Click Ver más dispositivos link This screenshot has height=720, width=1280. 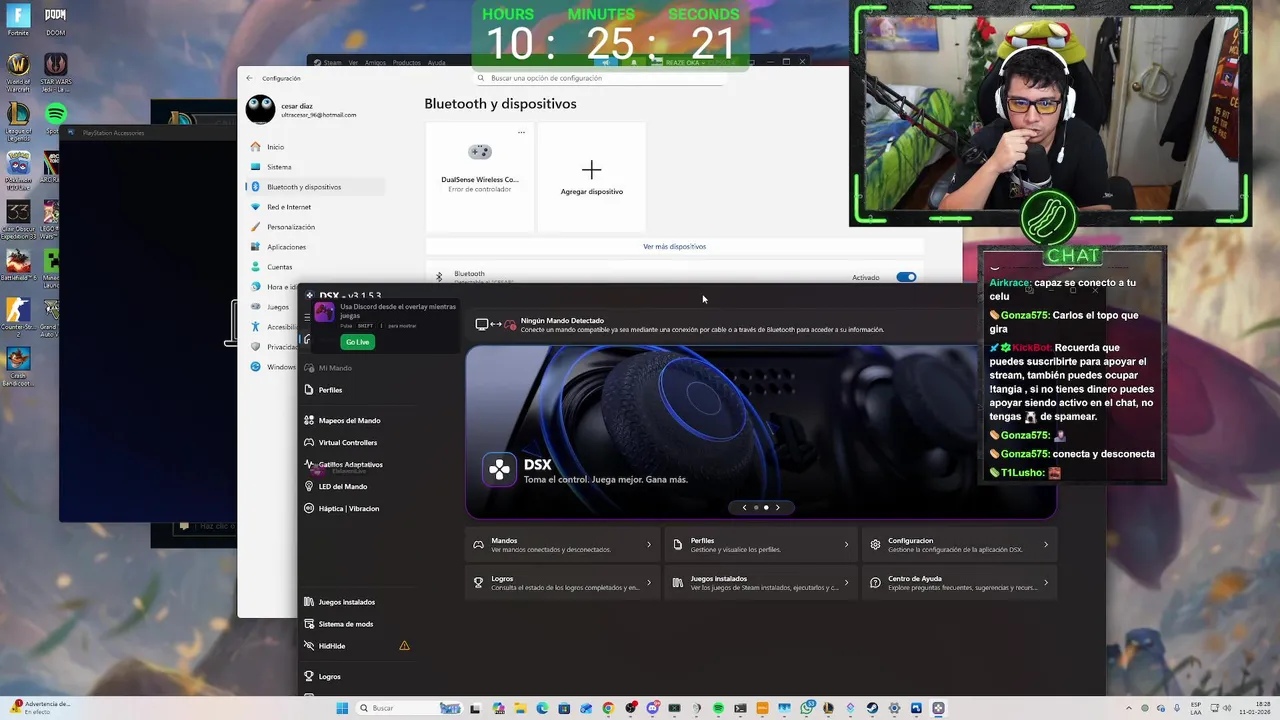click(x=674, y=246)
